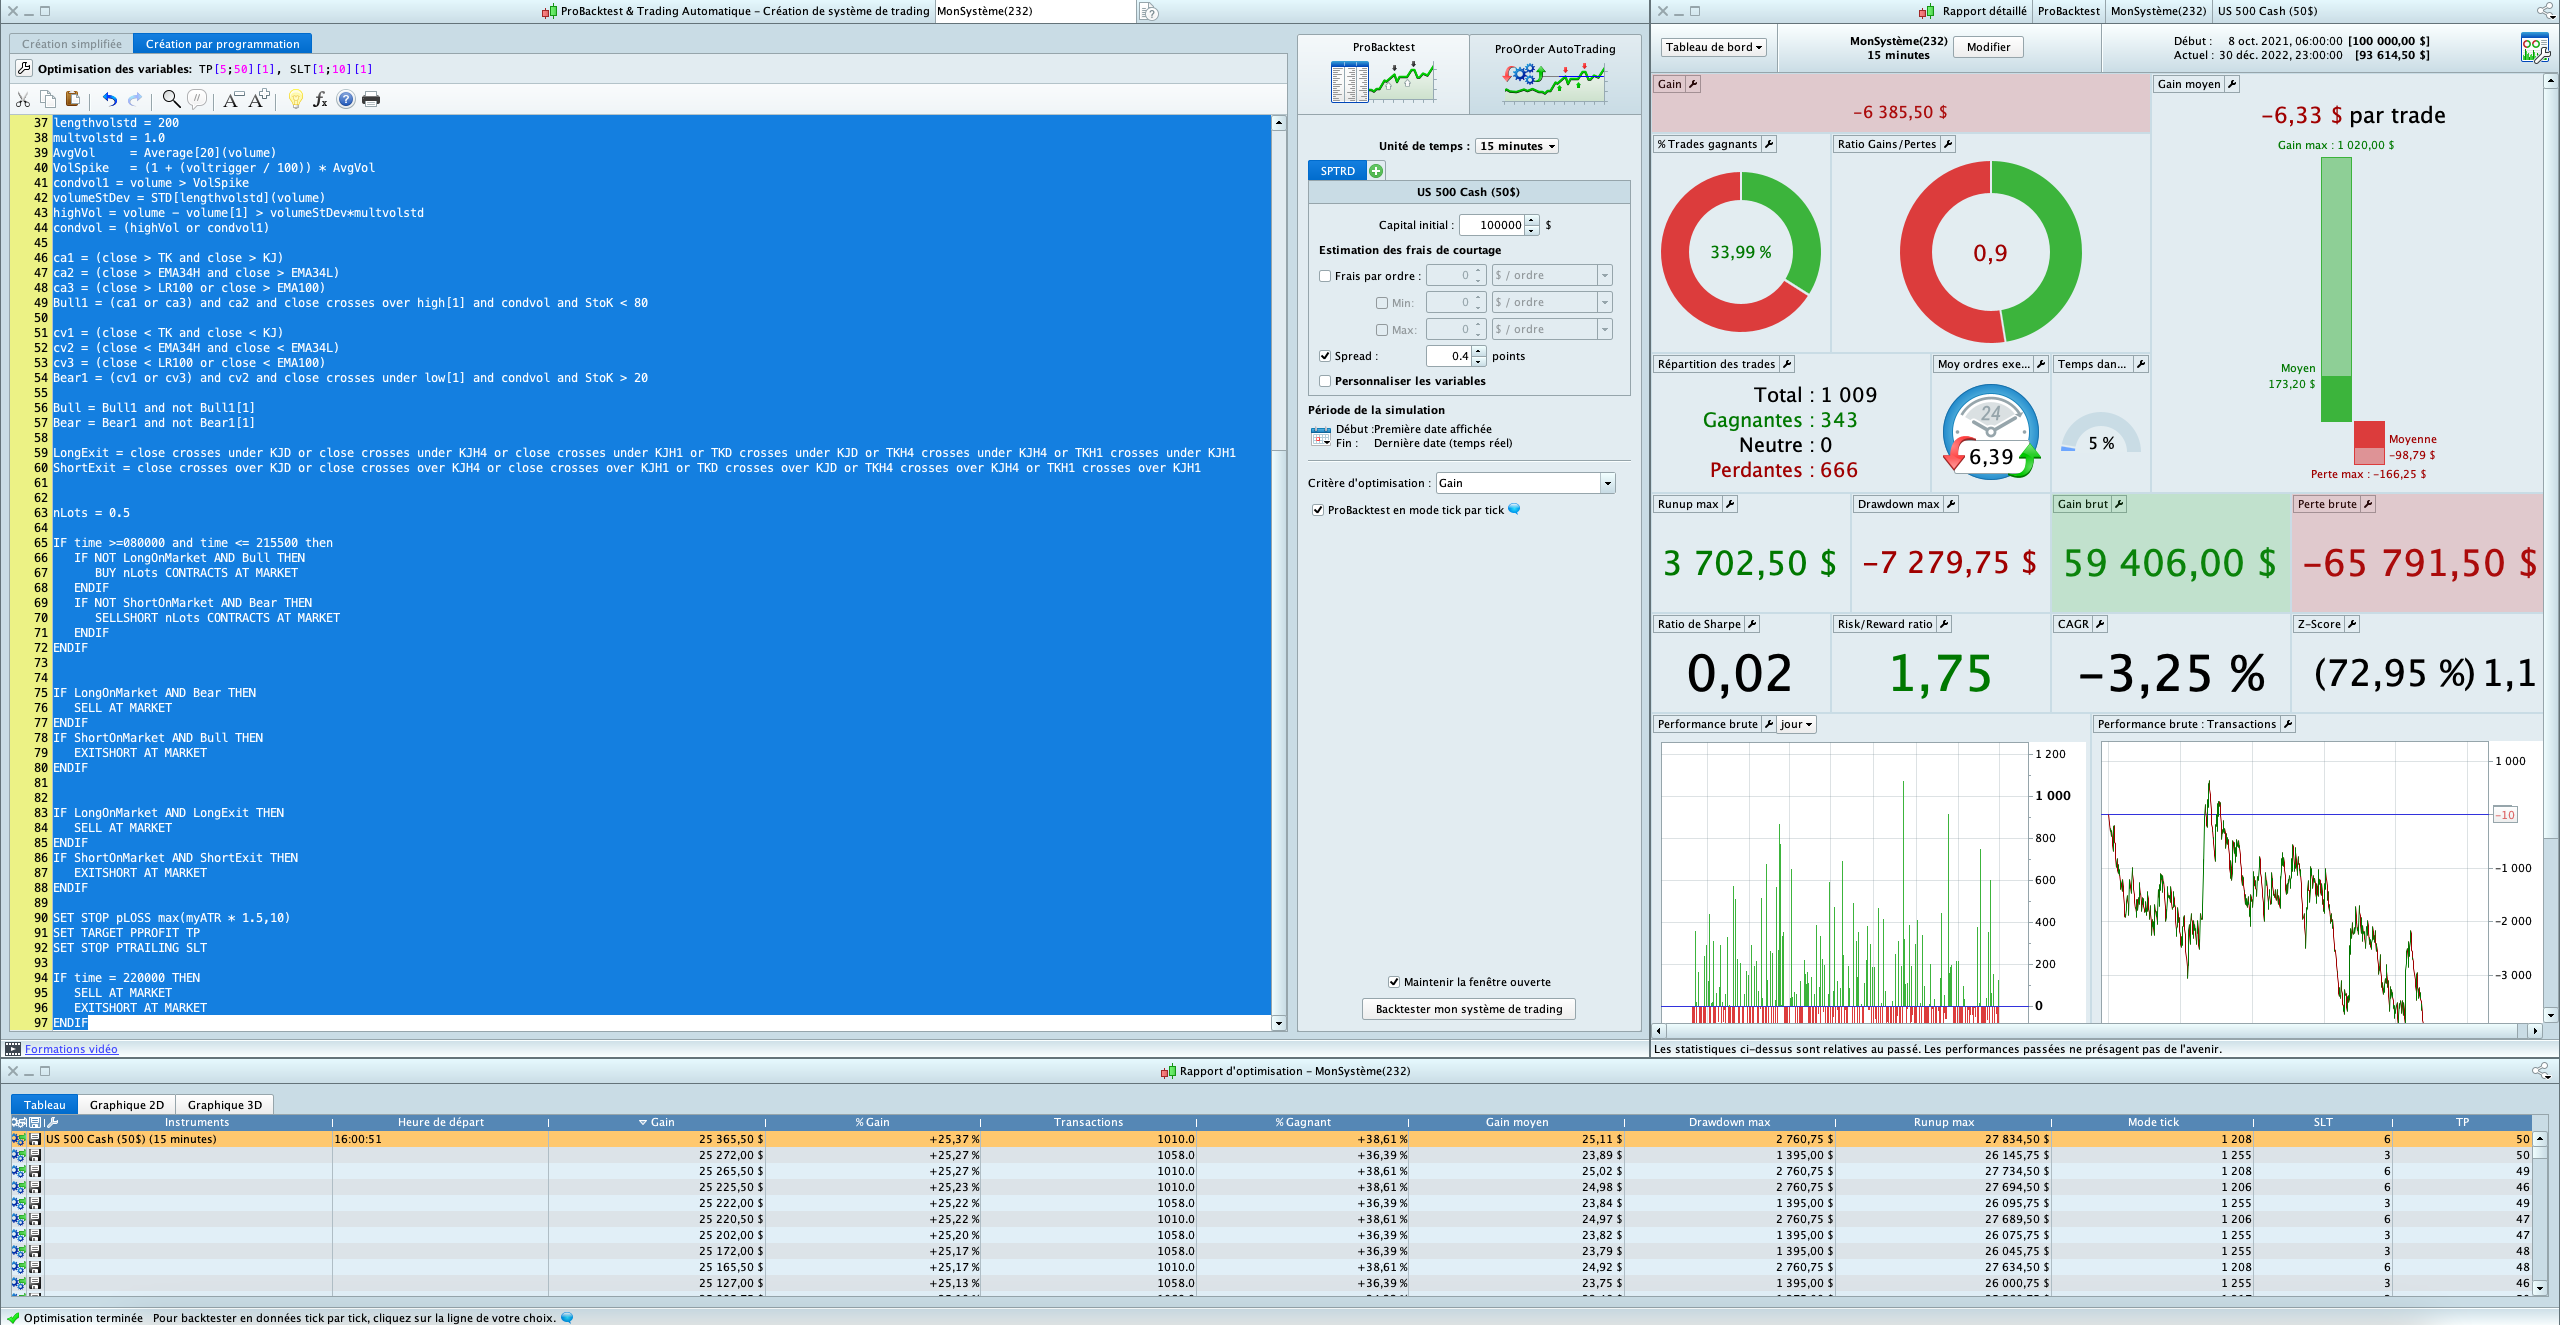Increase editor font size

[x=260, y=99]
